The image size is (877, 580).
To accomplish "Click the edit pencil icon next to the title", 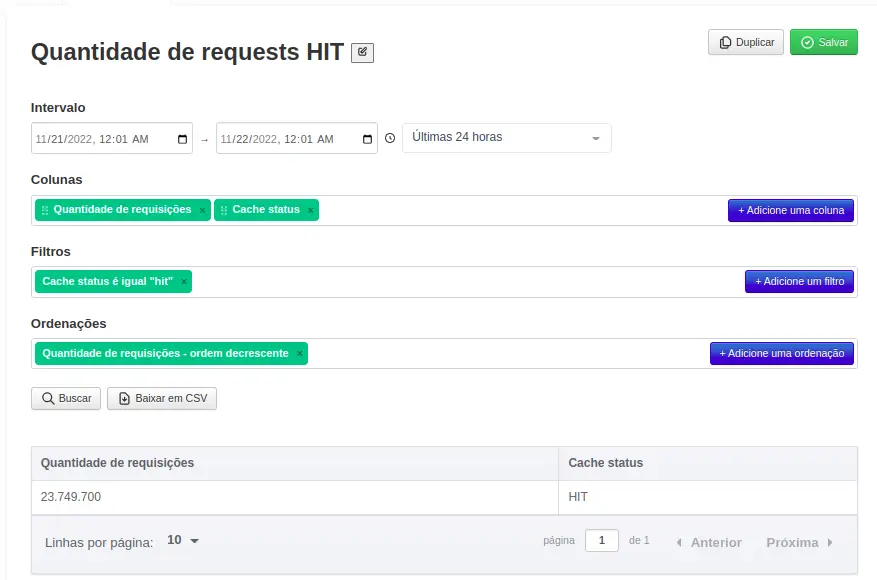I will 362,52.
